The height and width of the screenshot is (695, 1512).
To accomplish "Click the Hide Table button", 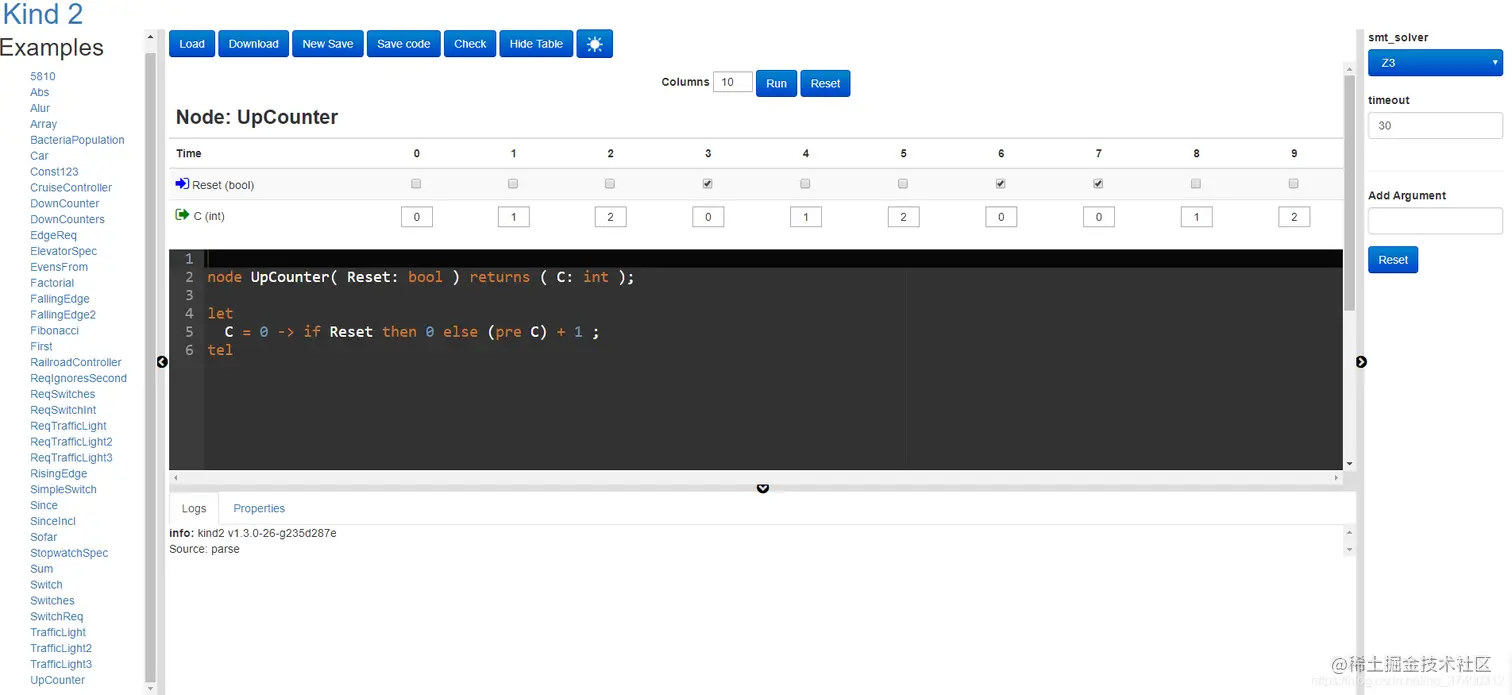I will click(536, 44).
